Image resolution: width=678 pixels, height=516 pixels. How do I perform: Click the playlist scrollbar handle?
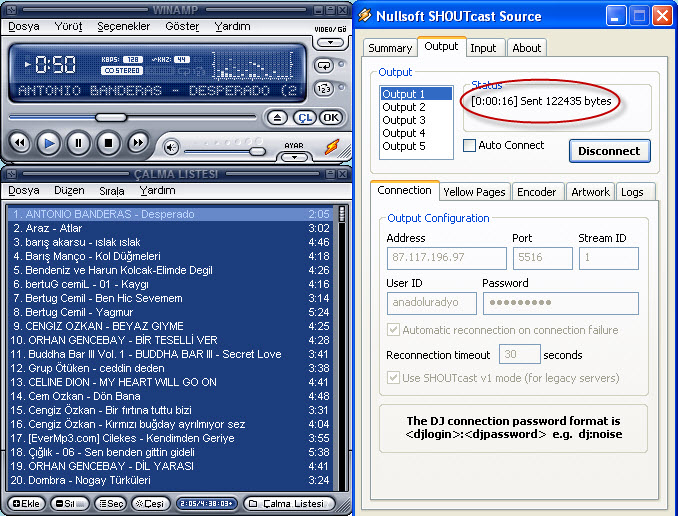point(342,214)
